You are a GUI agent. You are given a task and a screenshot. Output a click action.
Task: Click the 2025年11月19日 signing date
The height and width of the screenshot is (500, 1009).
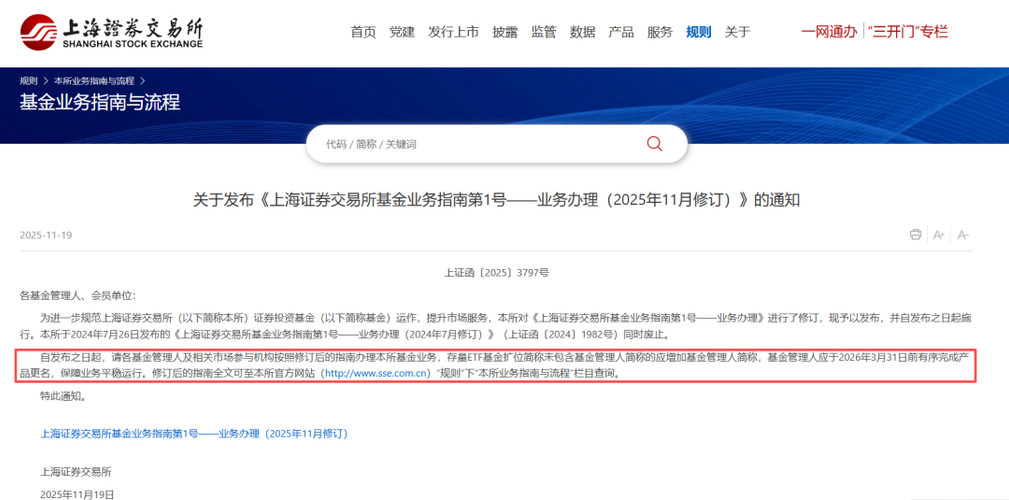tap(77, 494)
